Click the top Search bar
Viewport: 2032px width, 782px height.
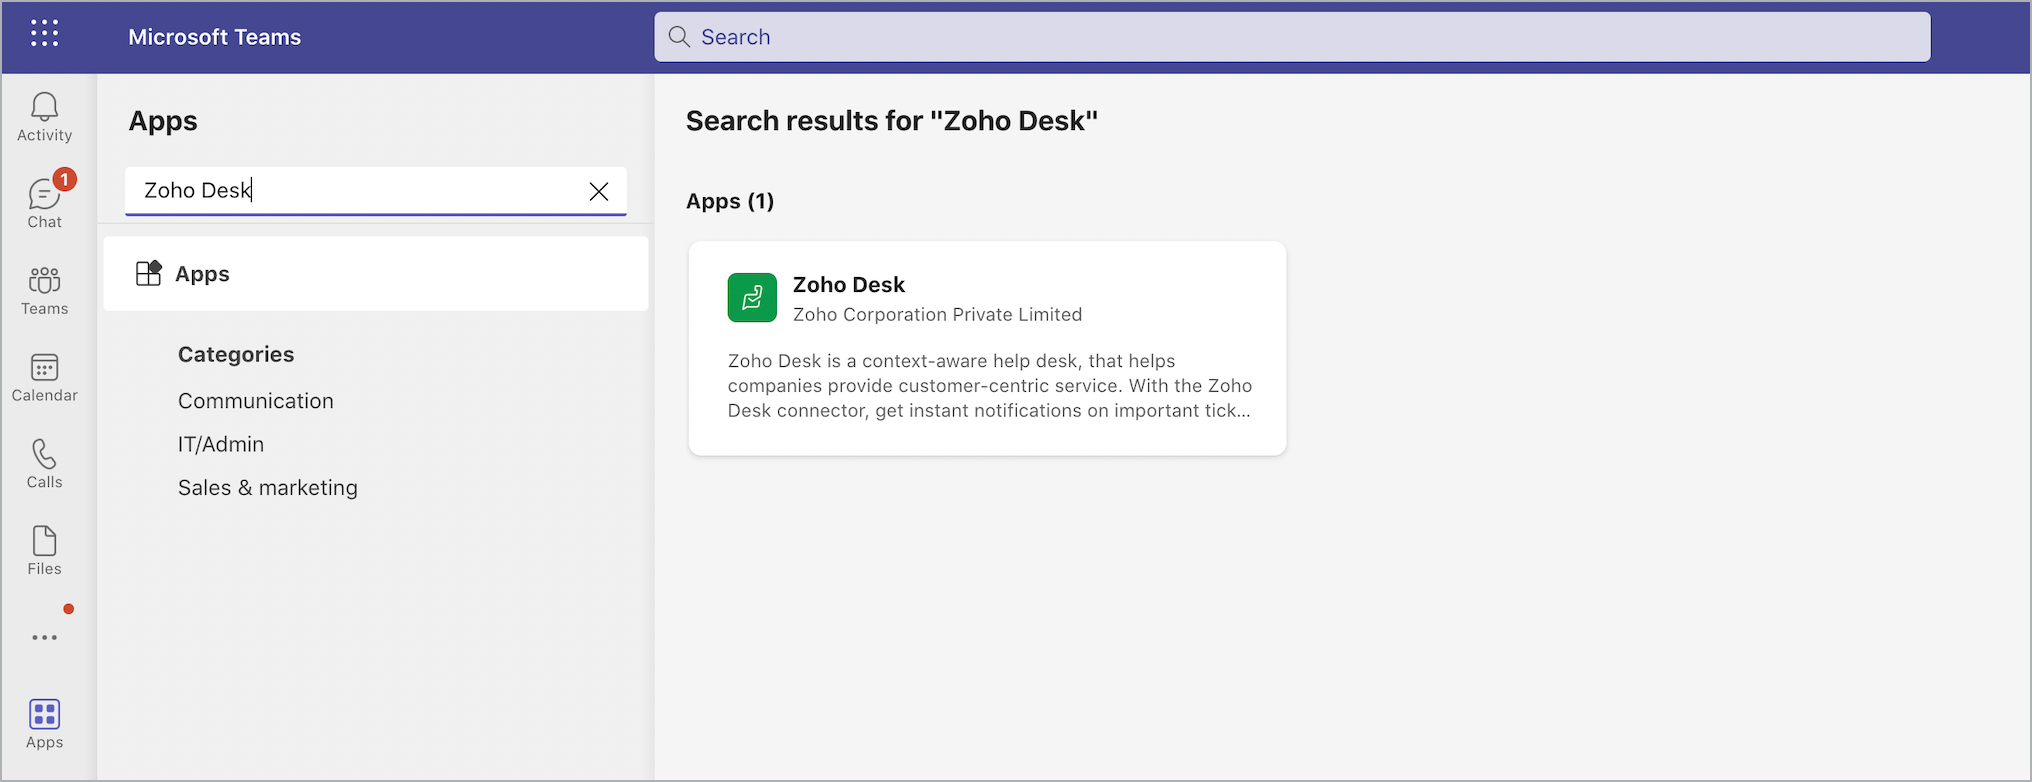(1290, 37)
